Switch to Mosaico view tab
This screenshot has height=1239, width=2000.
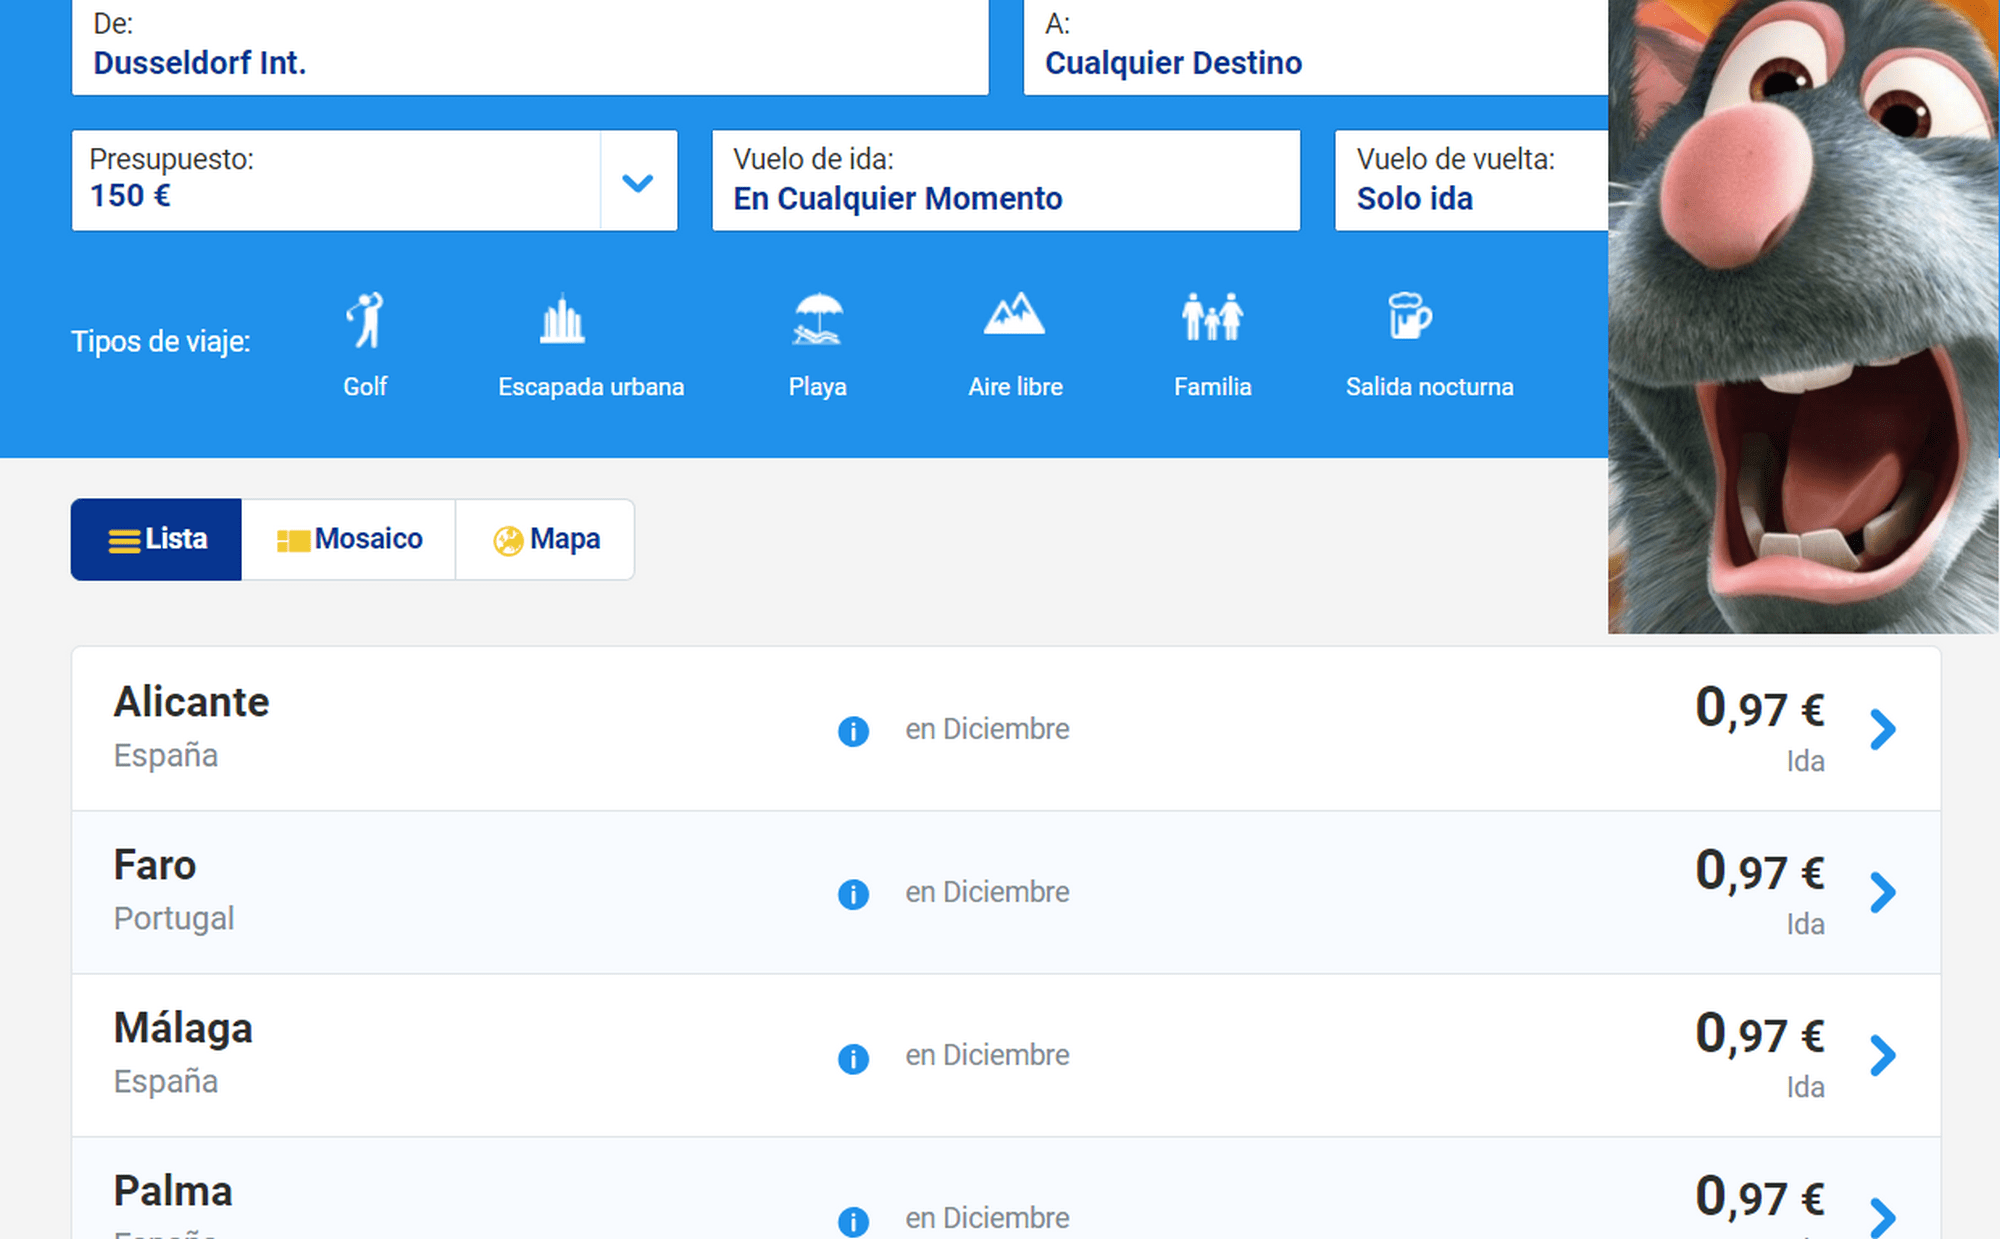coord(349,539)
